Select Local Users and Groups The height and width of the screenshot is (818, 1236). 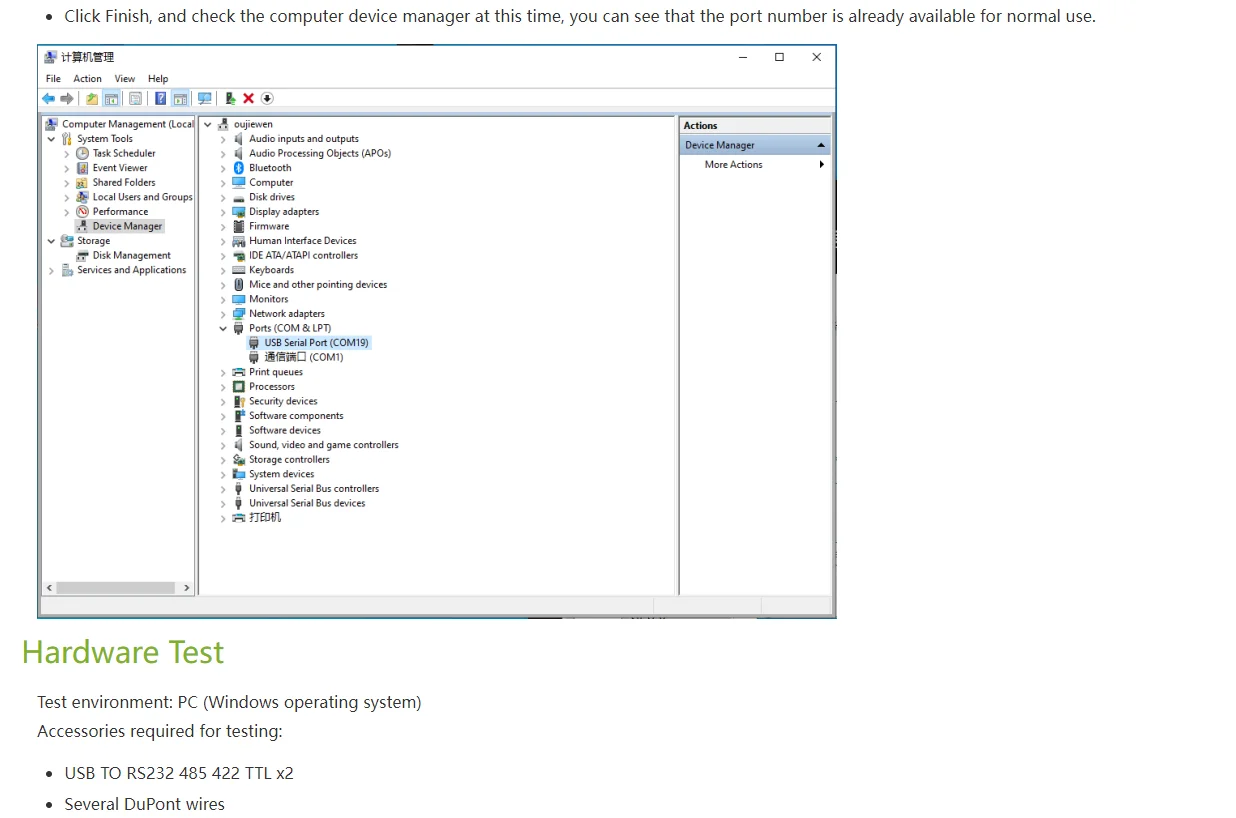(142, 197)
